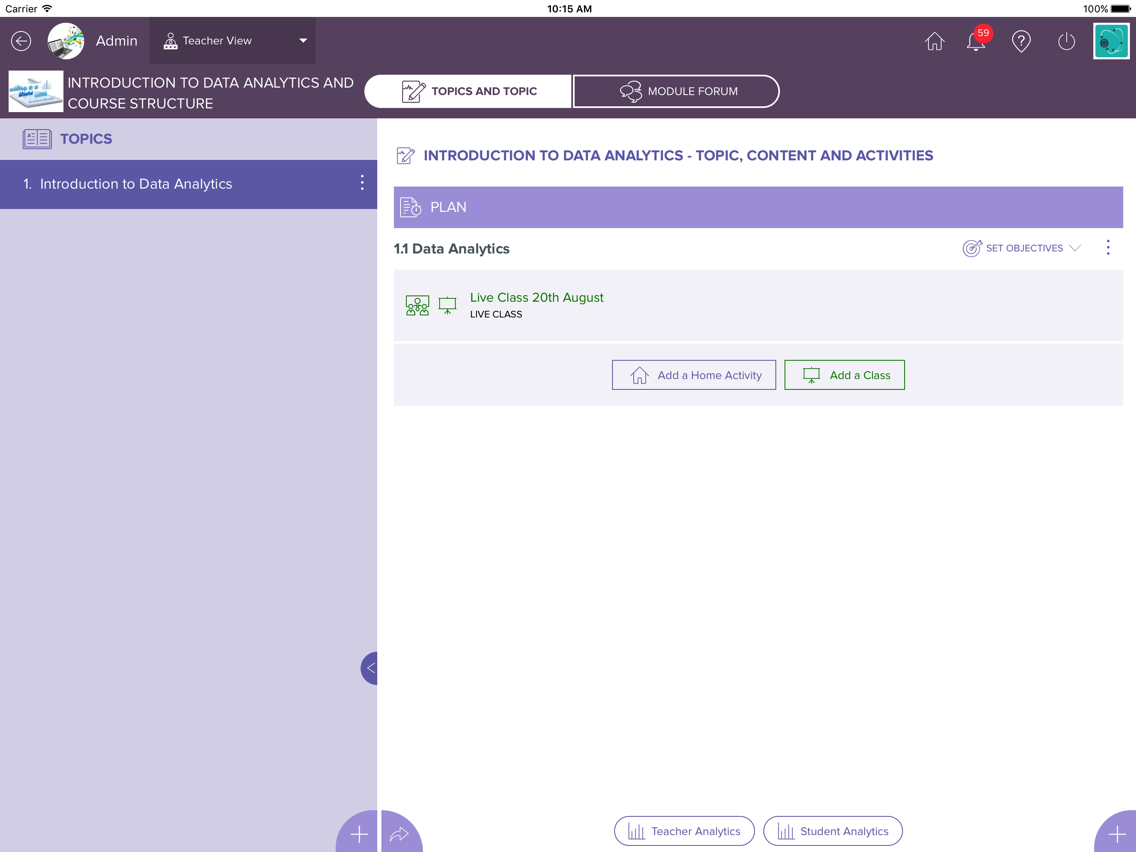Click the share arrow button
This screenshot has height=852, width=1136.
click(x=400, y=833)
